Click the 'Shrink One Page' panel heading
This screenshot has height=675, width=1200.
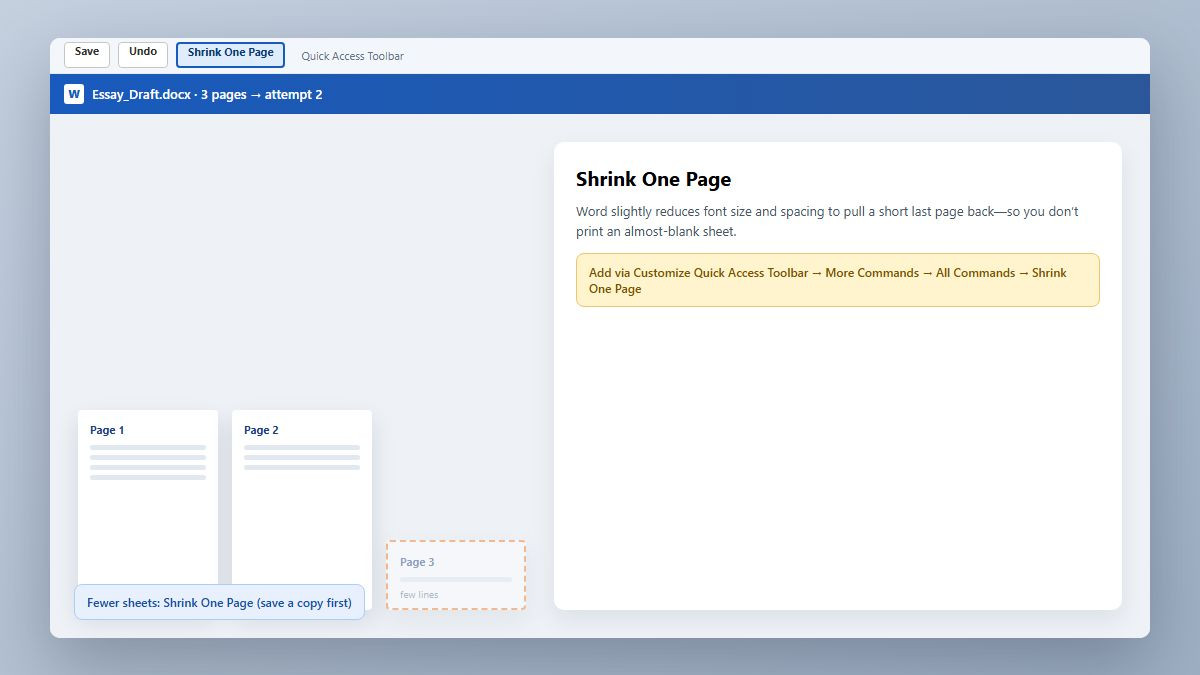pyautogui.click(x=654, y=180)
